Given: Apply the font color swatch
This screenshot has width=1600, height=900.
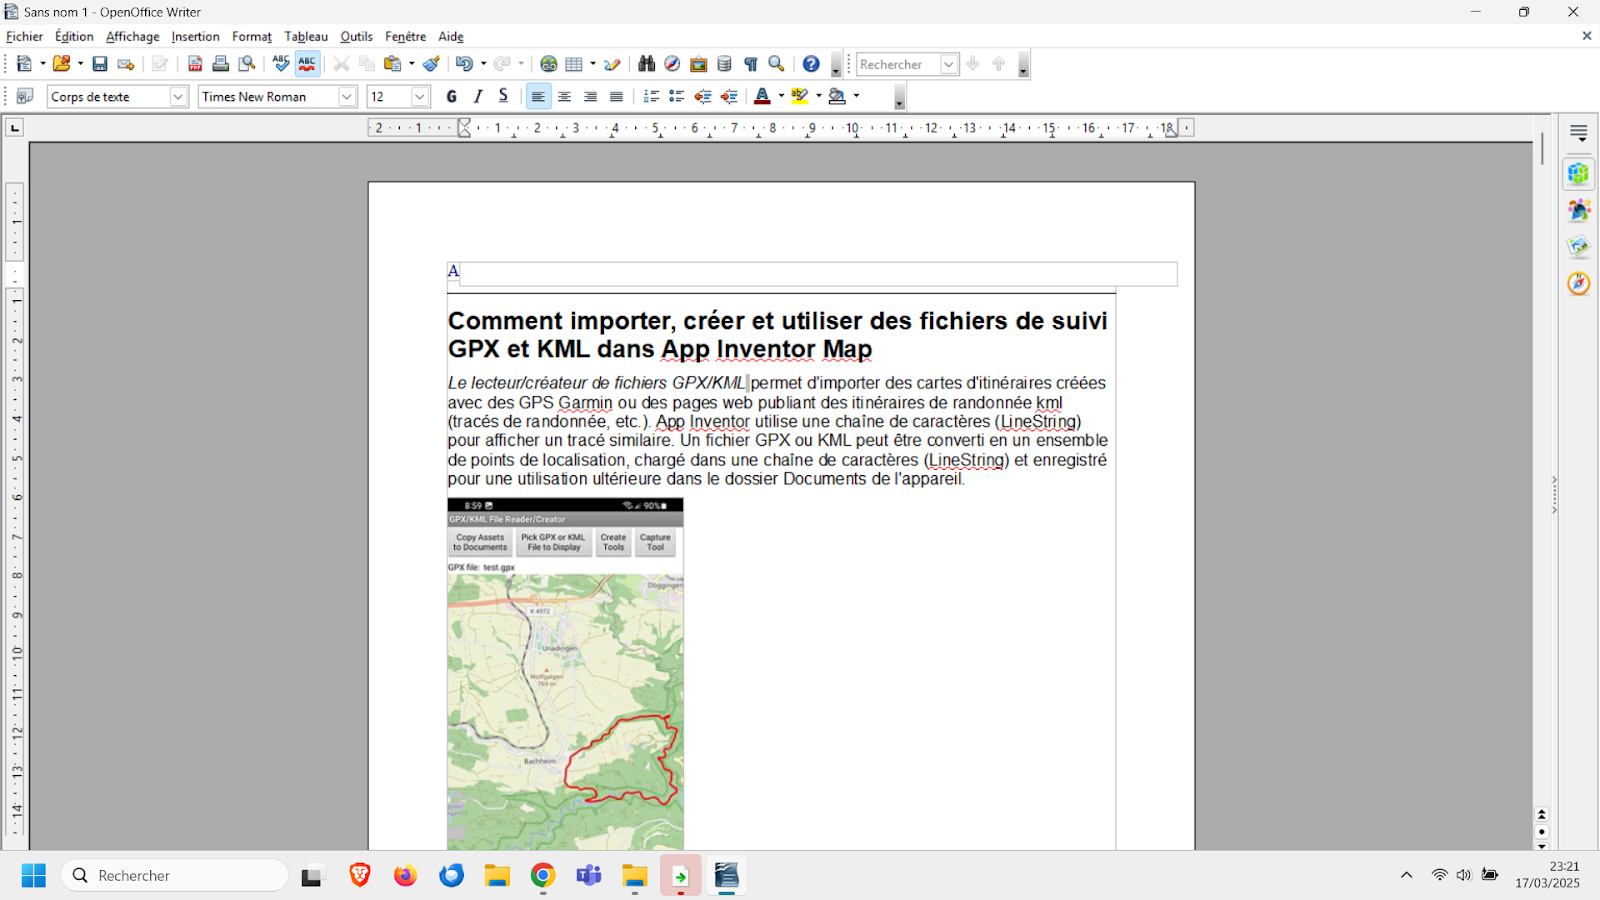Looking at the screenshot, I should tap(762, 96).
